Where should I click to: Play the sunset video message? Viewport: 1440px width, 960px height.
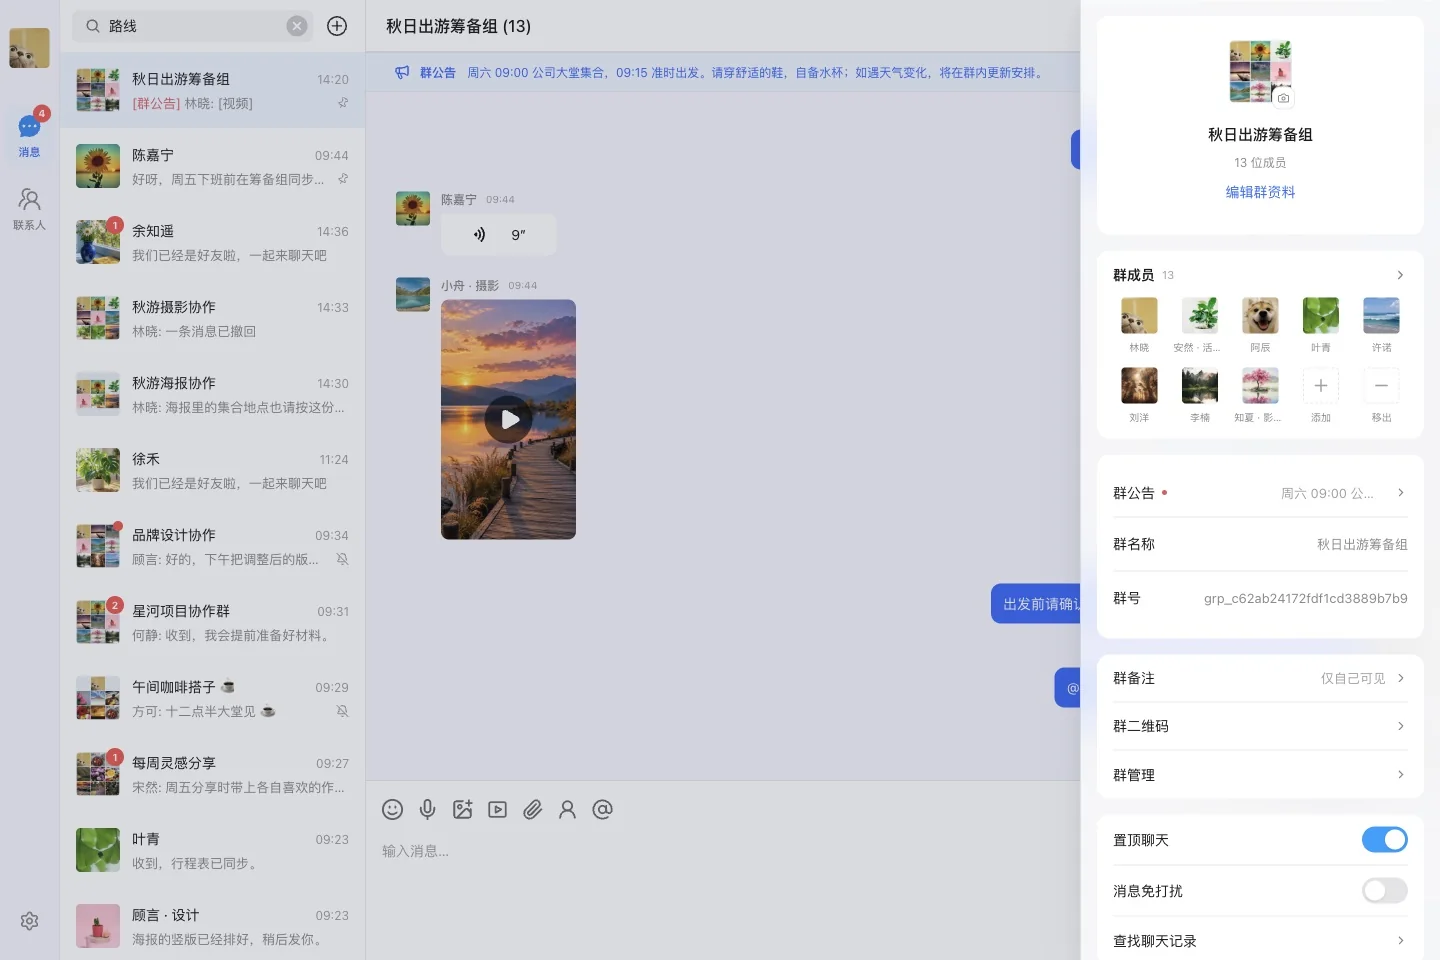[x=509, y=419]
